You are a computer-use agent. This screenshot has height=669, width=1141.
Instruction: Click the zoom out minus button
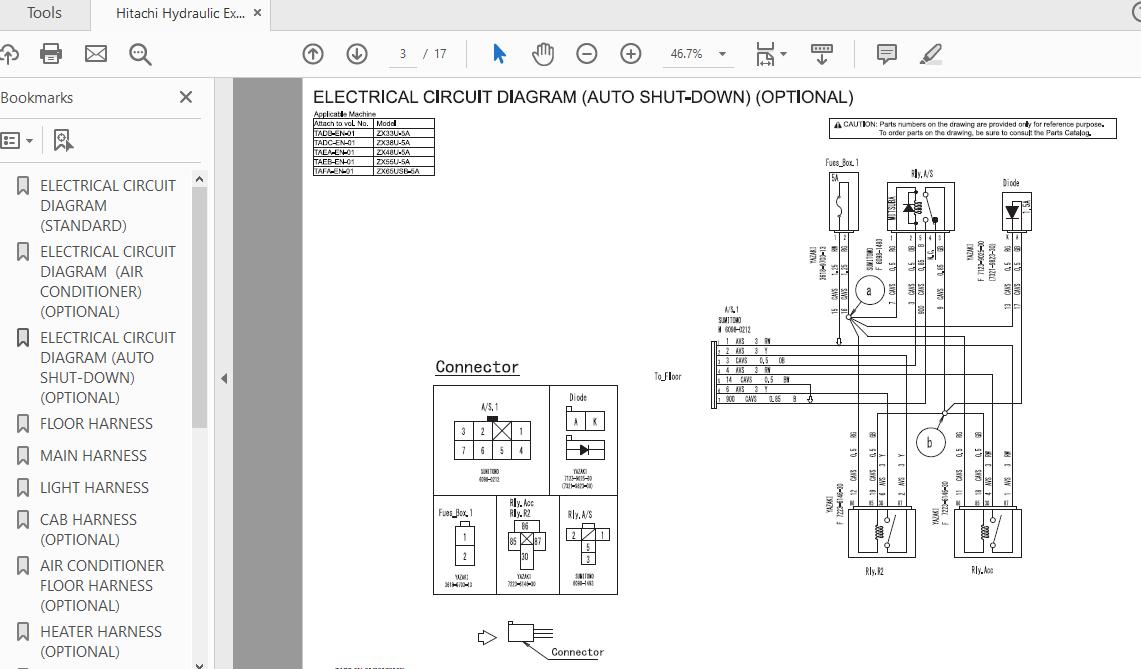[587, 54]
